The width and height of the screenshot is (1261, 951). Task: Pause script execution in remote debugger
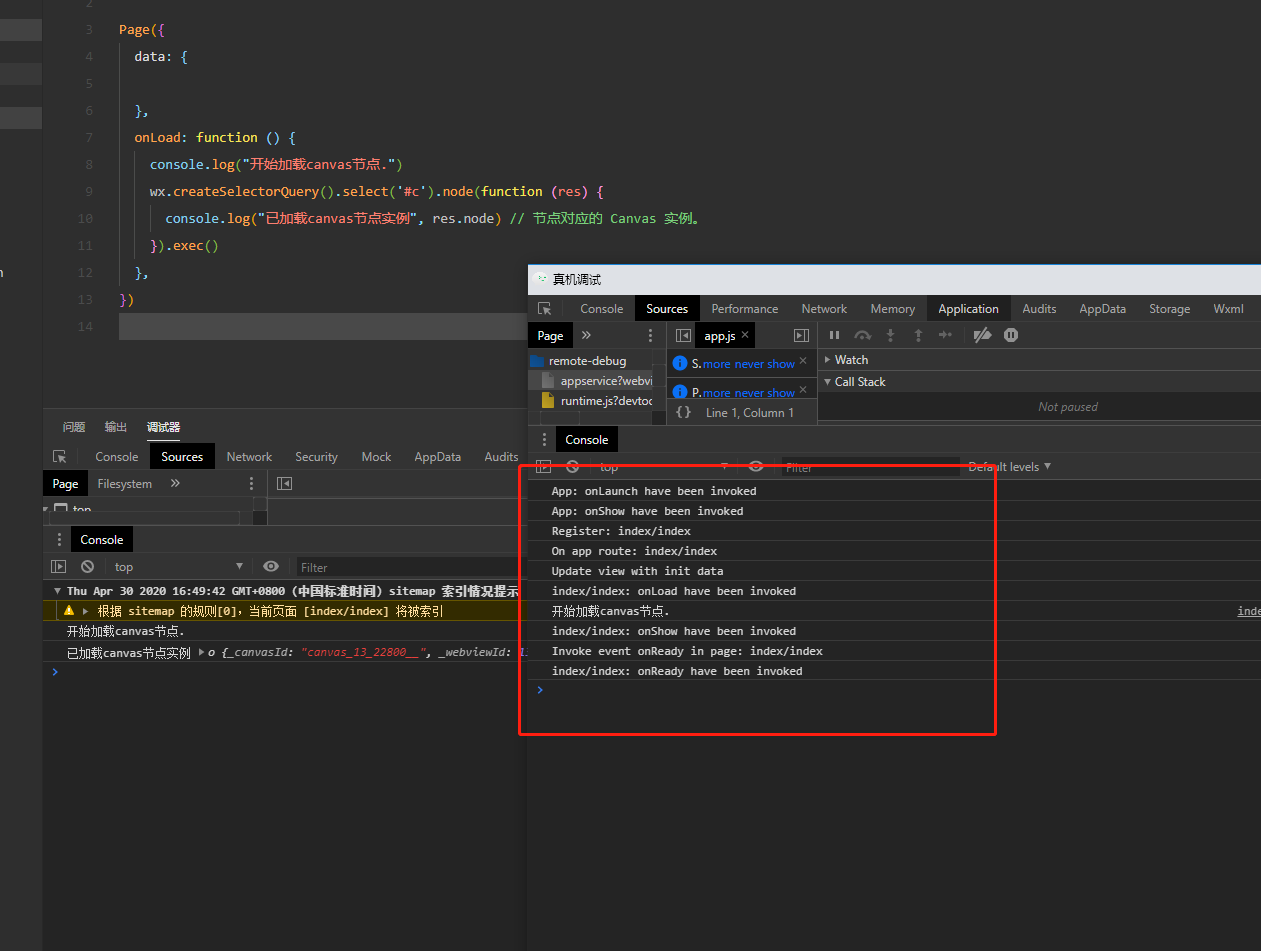pyautogui.click(x=834, y=335)
